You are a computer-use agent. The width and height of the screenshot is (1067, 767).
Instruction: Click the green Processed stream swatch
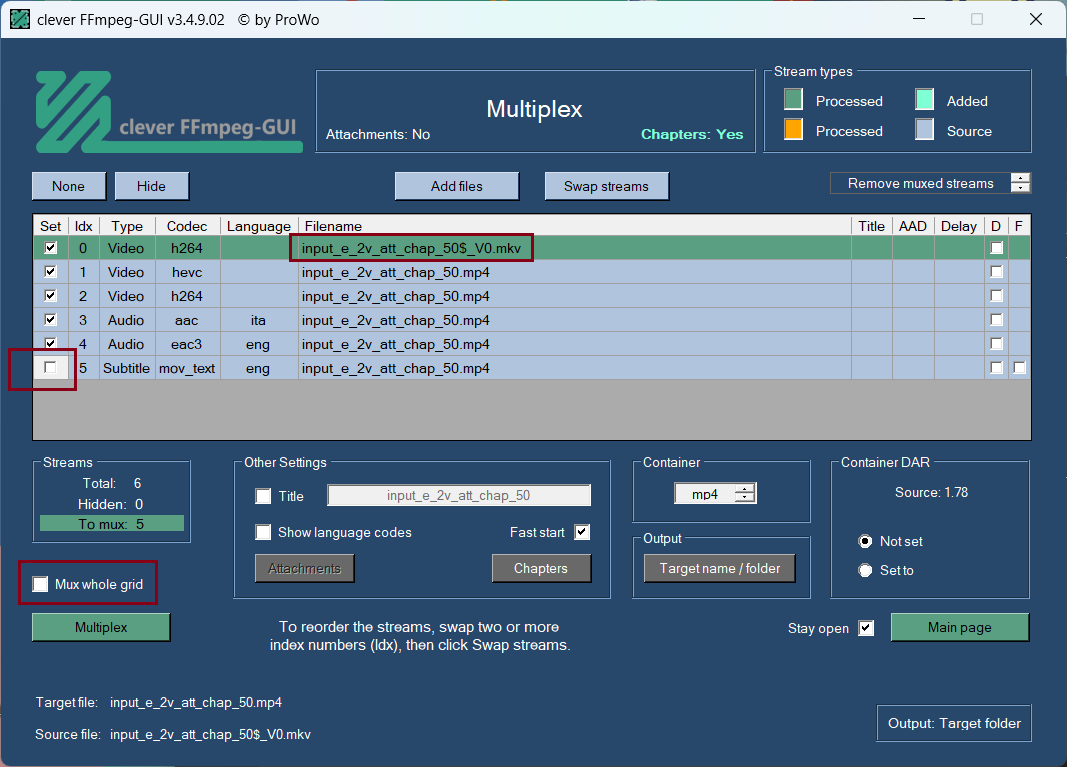coord(793,100)
